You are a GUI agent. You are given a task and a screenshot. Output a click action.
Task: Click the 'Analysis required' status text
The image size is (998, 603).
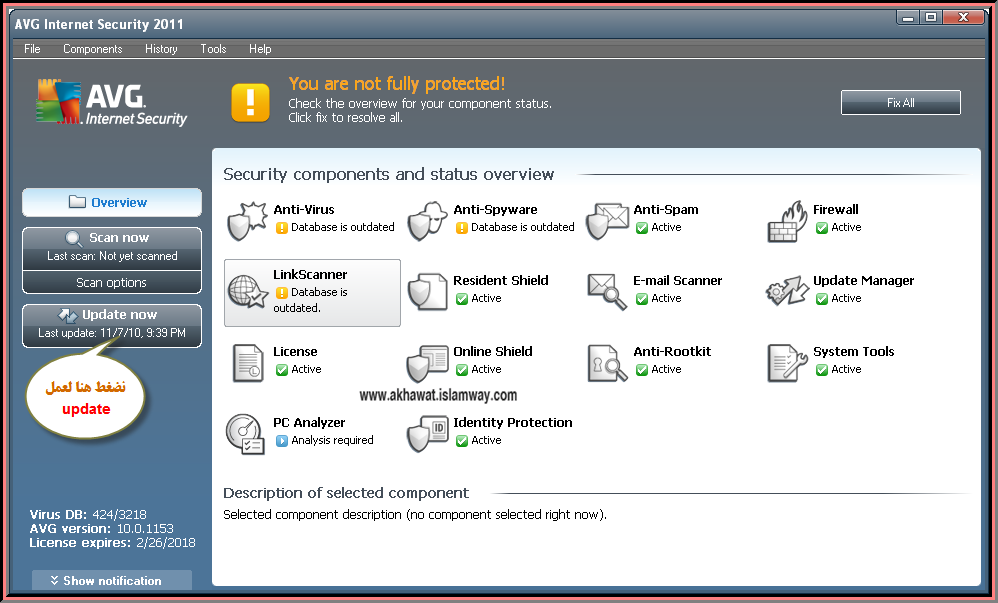[x=332, y=441]
